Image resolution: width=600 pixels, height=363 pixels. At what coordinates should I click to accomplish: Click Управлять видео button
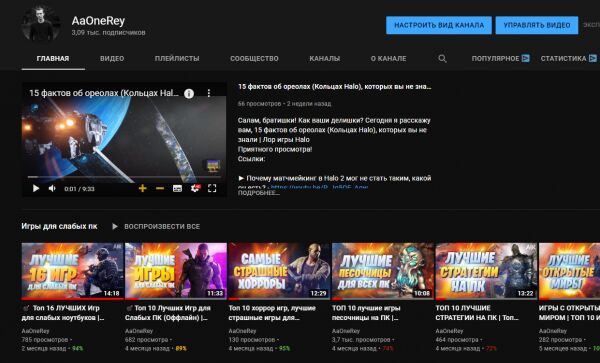537,25
